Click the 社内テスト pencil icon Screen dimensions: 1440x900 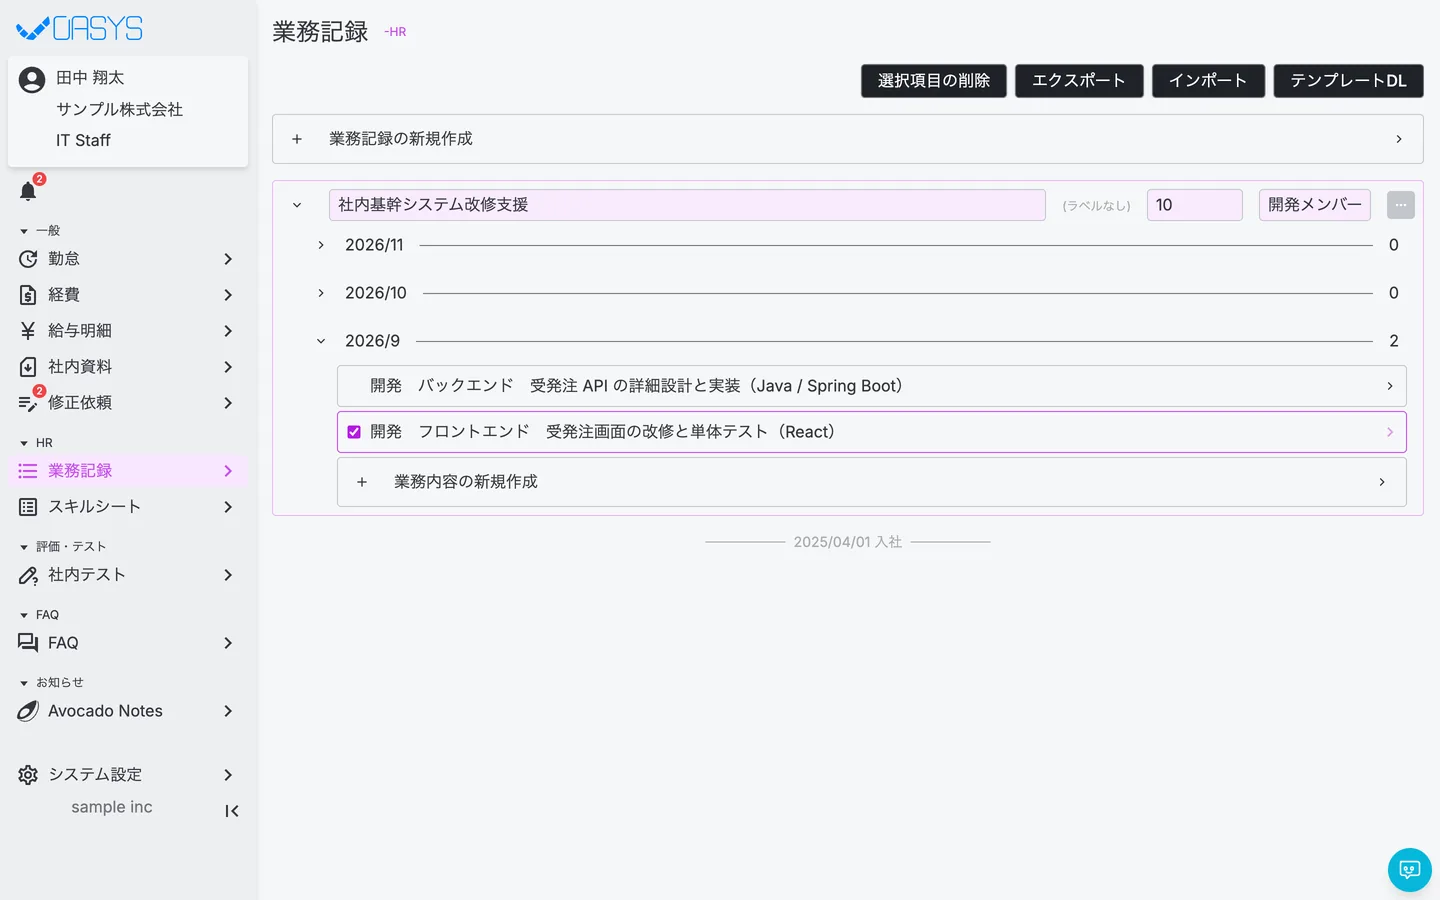pyautogui.click(x=28, y=575)
